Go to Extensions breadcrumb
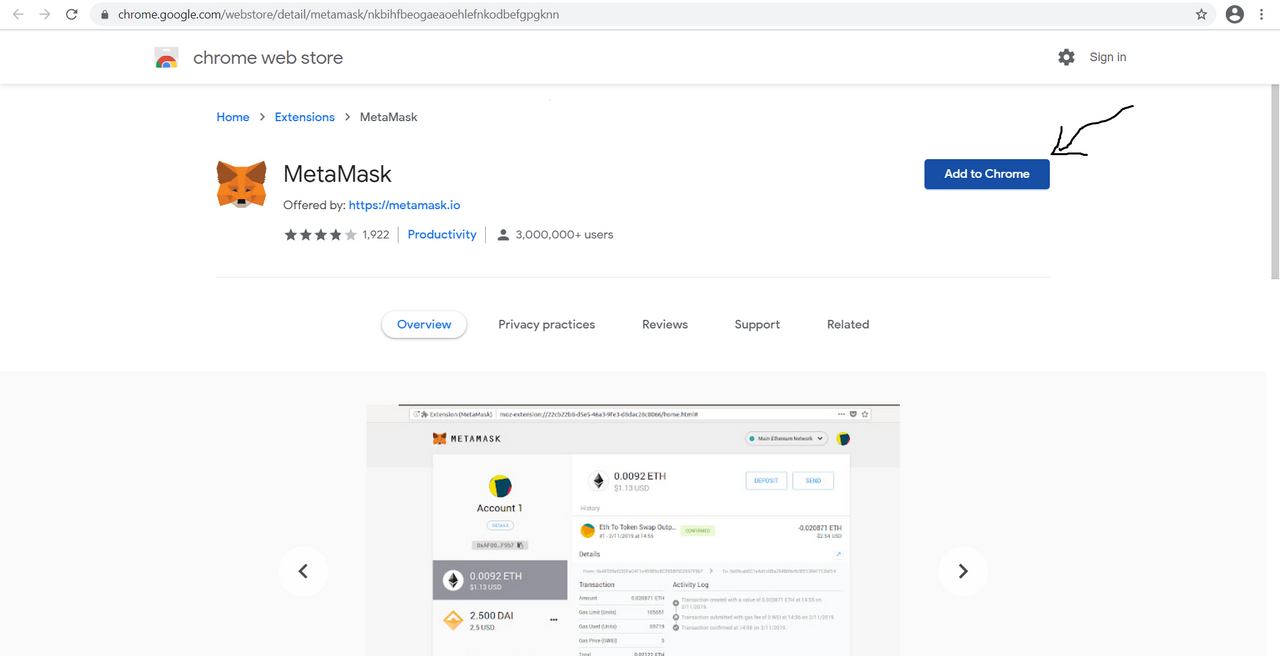 pos(305,117)
